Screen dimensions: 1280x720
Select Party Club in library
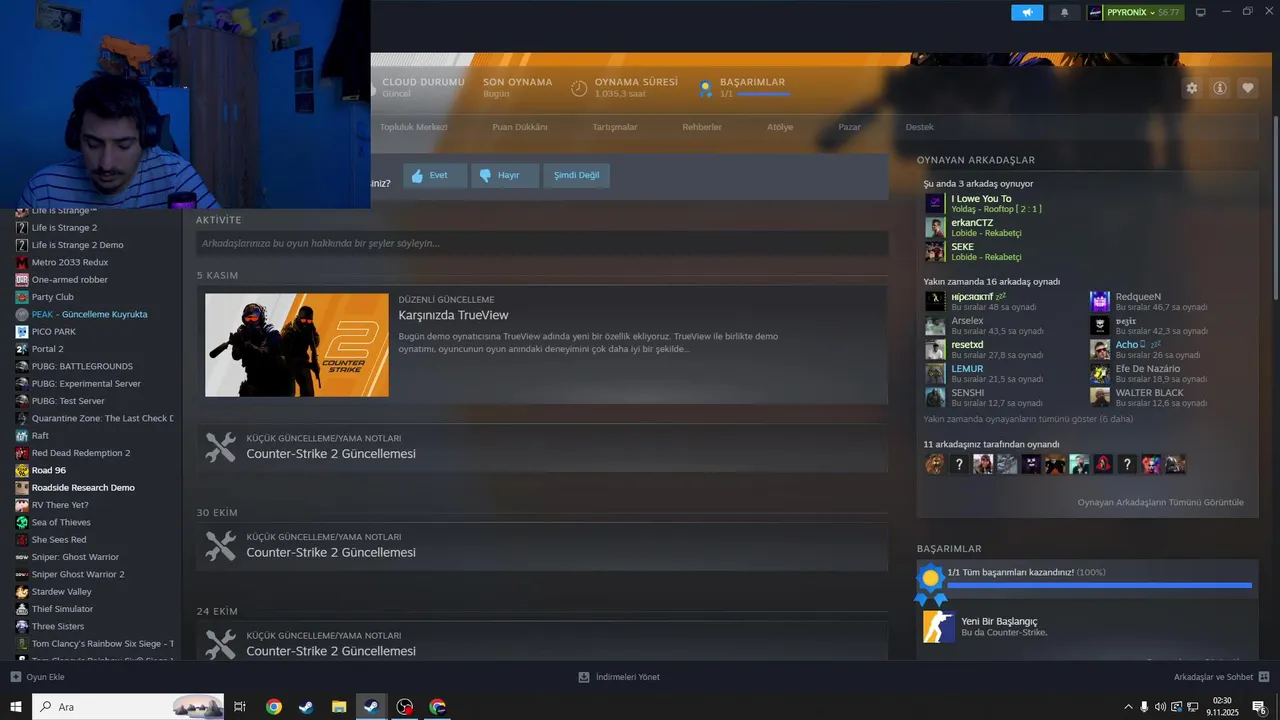coord(52,297)
